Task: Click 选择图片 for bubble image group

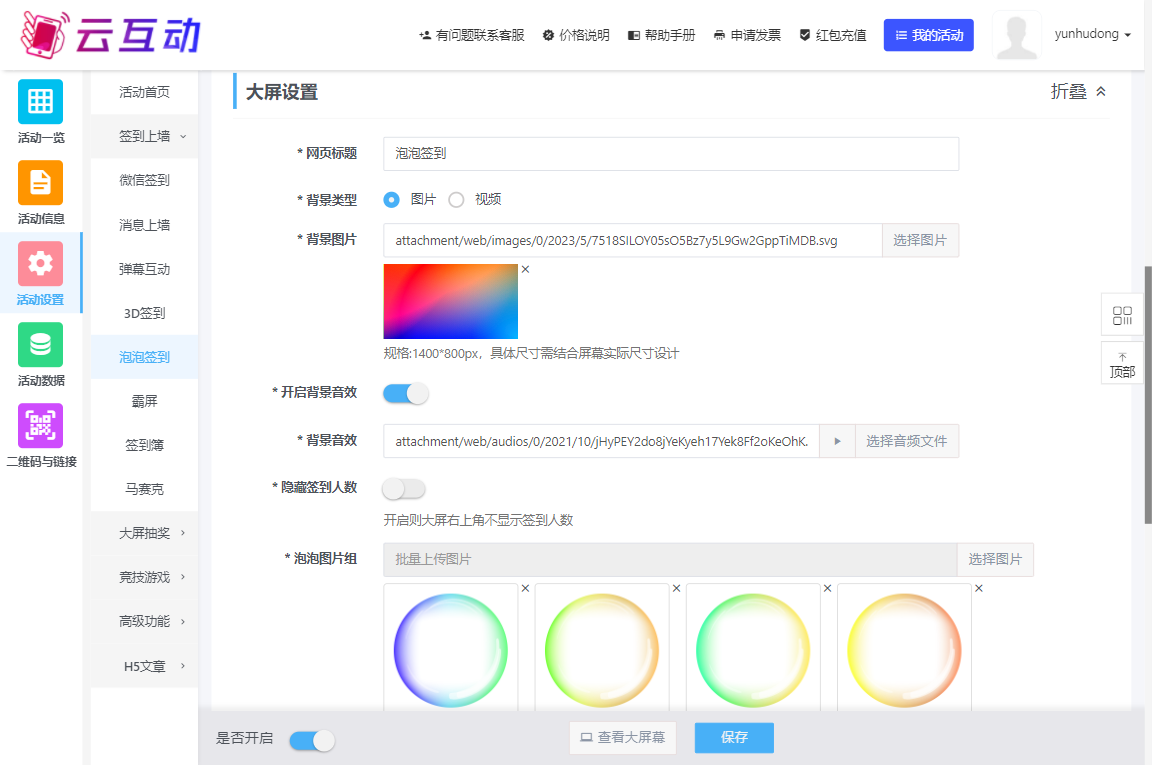Action: tap(995, 559)
